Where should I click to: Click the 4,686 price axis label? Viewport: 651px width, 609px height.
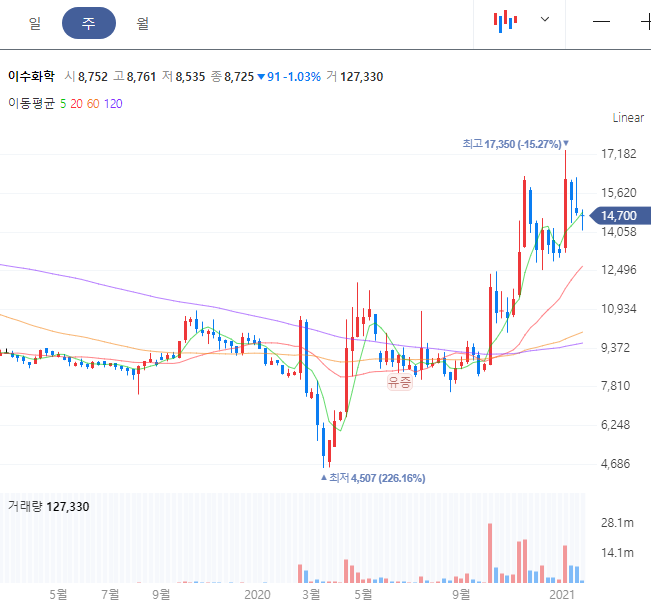615,463
